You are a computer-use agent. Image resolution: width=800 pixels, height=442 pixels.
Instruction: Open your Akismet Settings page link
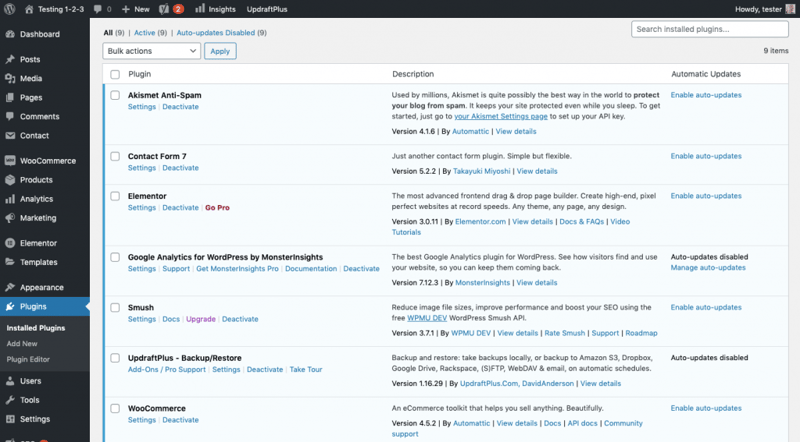[x=501, y=116]
